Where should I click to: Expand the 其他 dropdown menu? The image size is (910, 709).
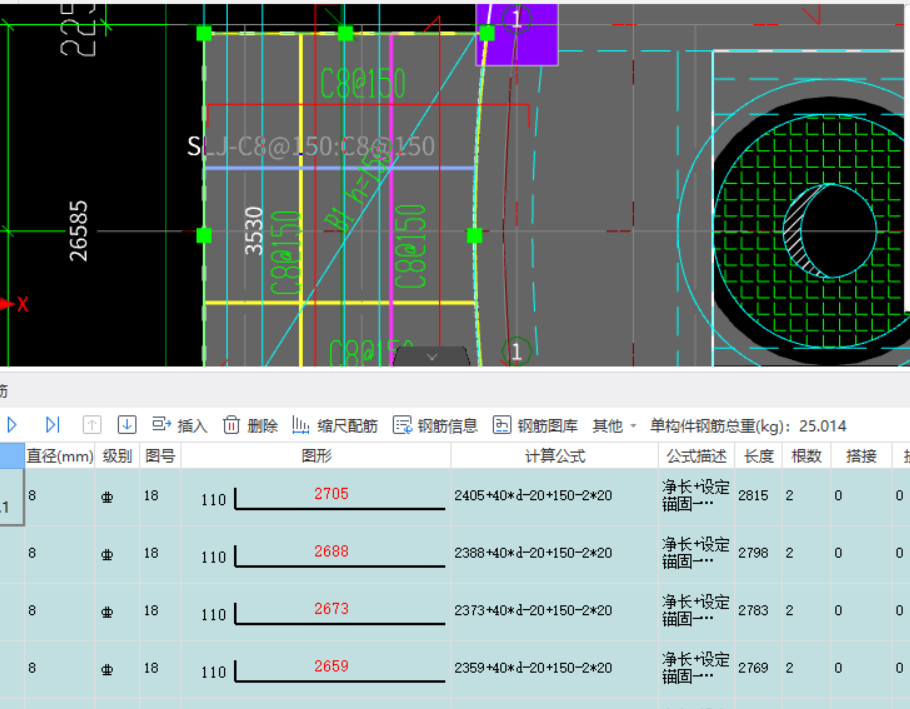pos(615,426)
